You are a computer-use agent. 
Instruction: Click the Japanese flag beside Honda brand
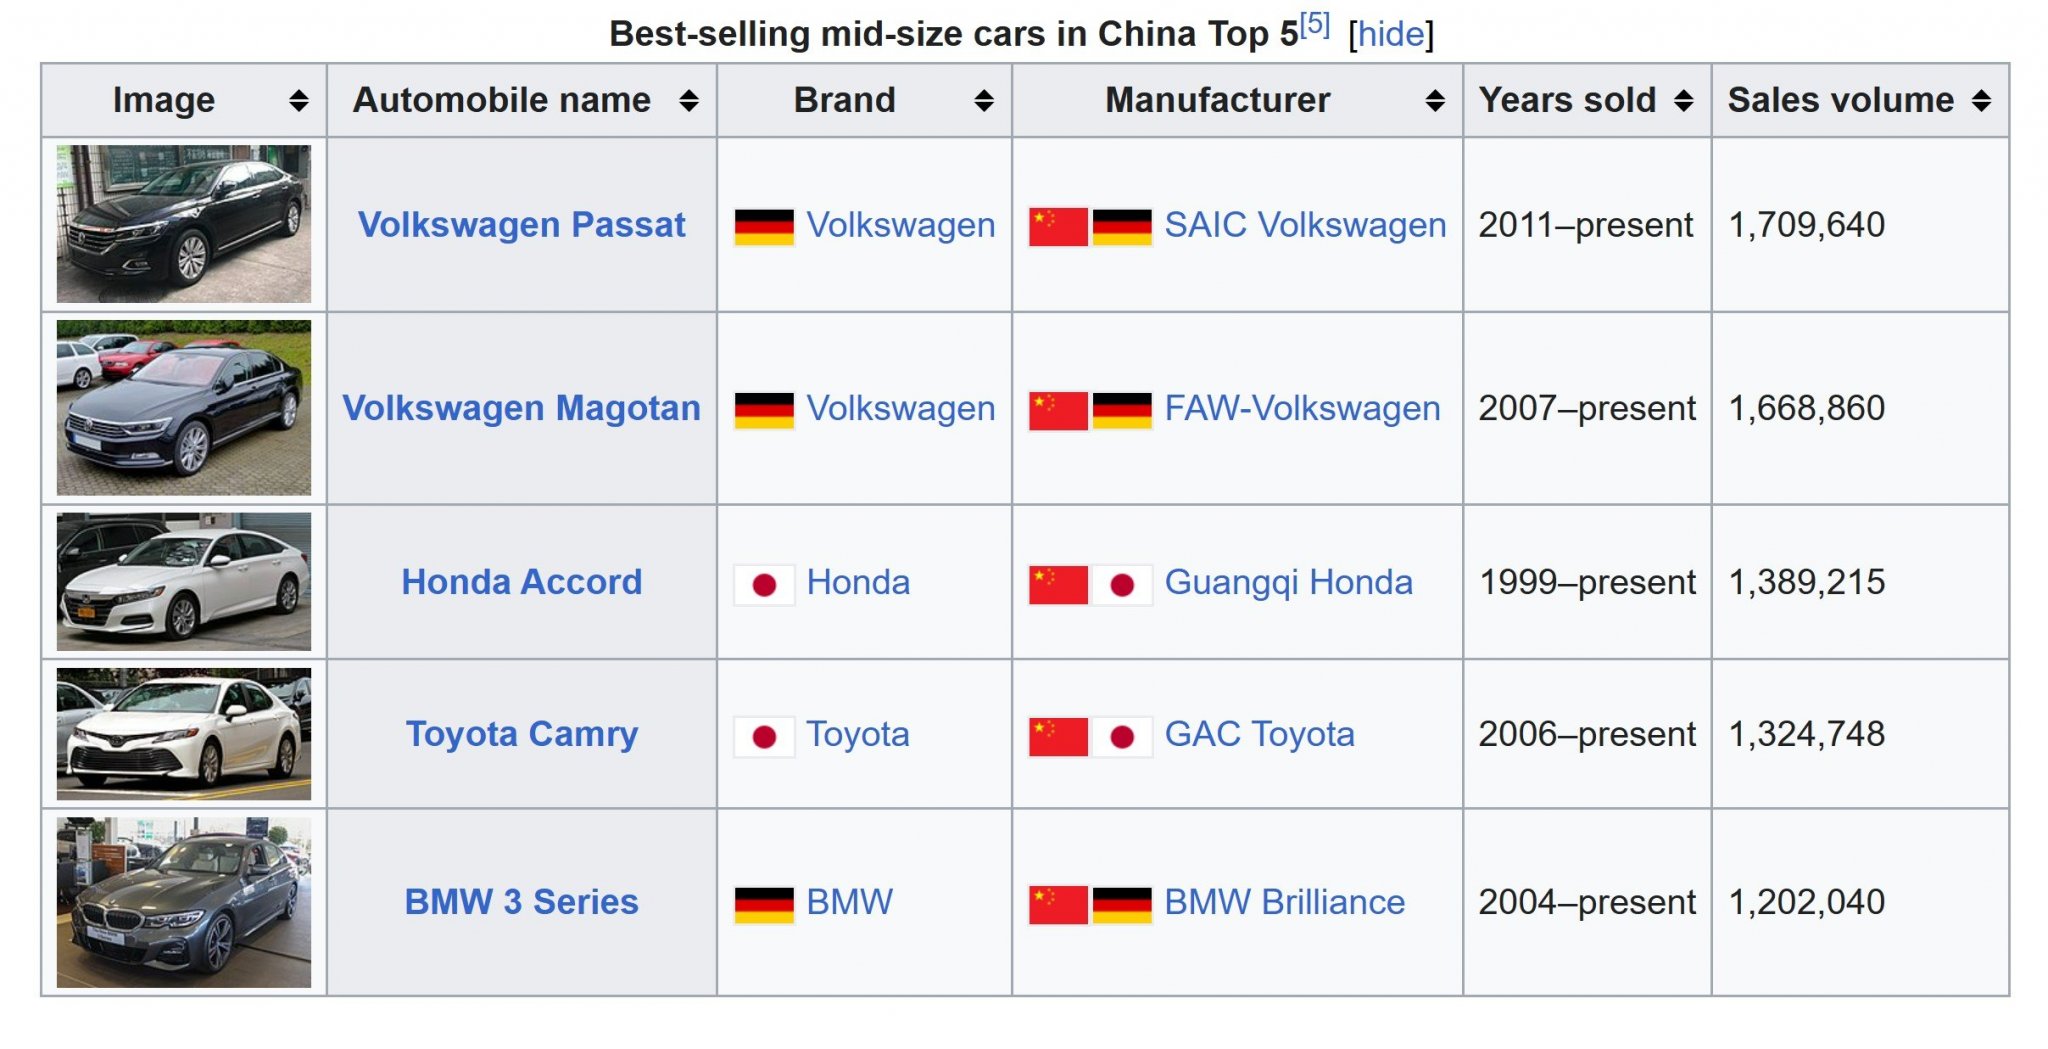tap(765, 581)
